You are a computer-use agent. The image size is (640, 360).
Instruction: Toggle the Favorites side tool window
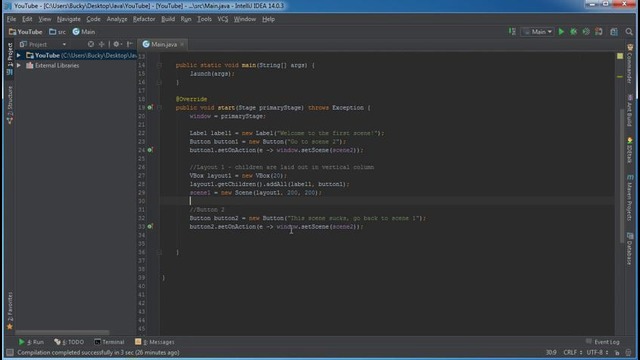(10, 310)
